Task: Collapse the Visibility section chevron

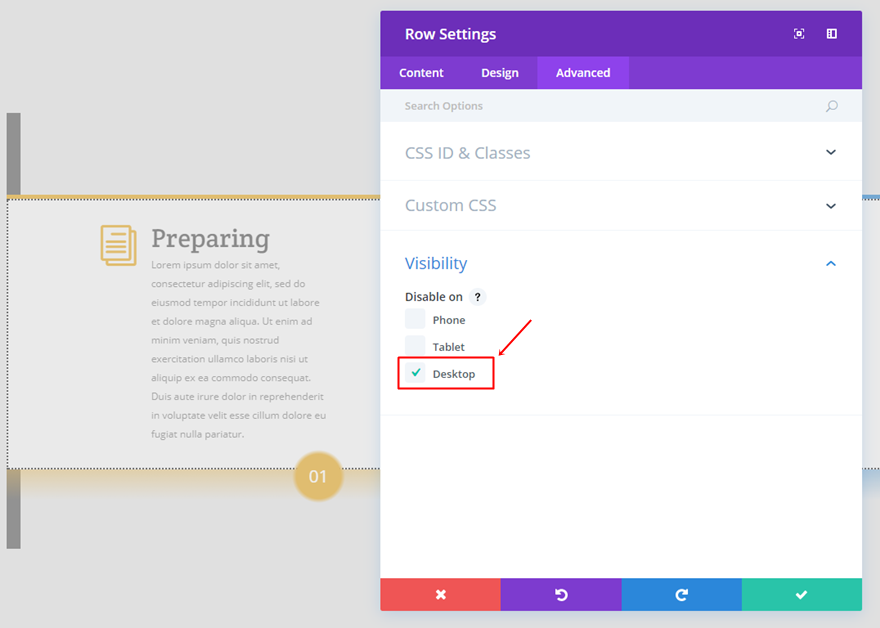Action: coord(831,263)
